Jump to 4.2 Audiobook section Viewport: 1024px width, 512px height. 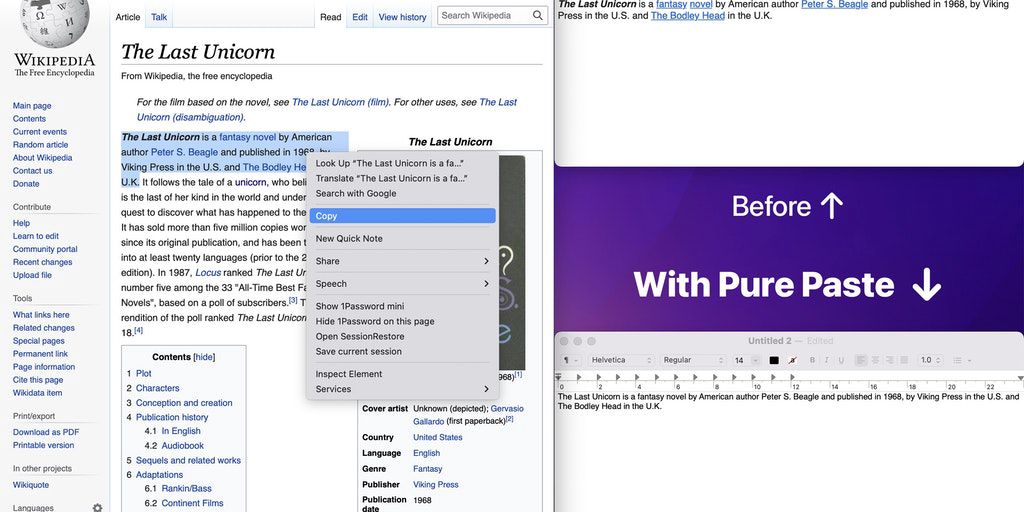pos(174,445)
